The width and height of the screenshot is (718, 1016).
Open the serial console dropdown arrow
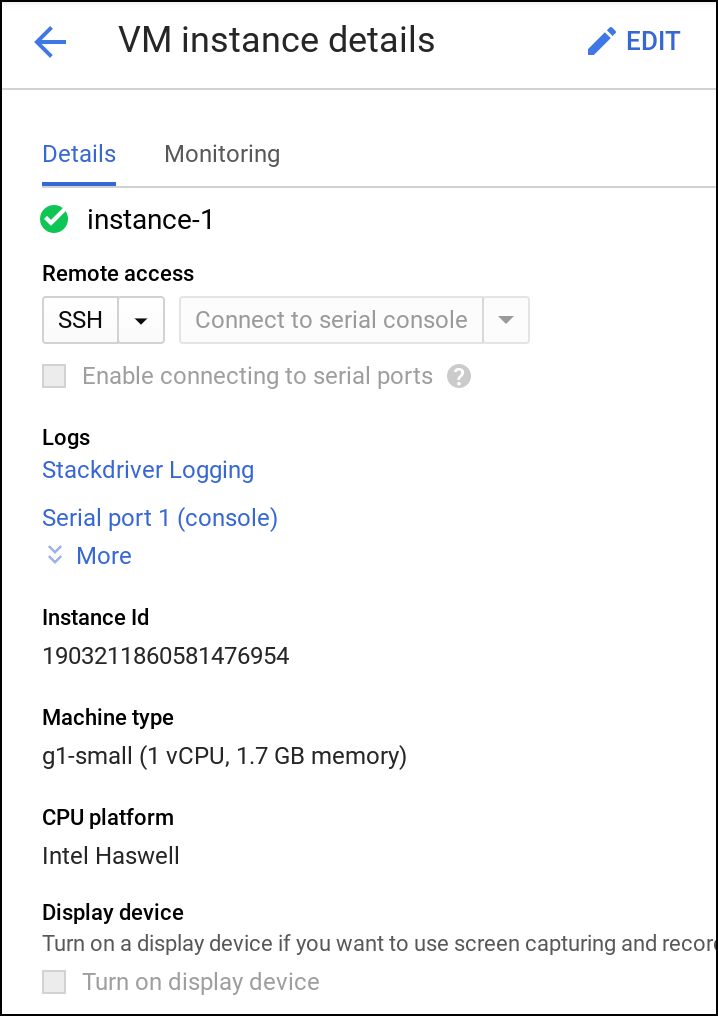pos(506,320)
